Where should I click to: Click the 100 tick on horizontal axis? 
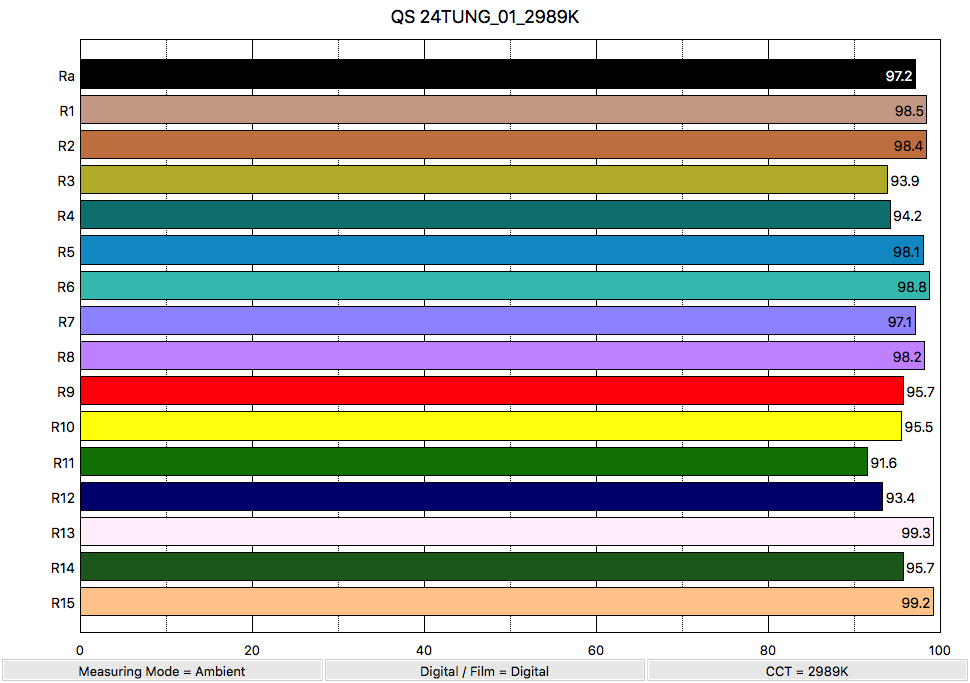point(939,651)
